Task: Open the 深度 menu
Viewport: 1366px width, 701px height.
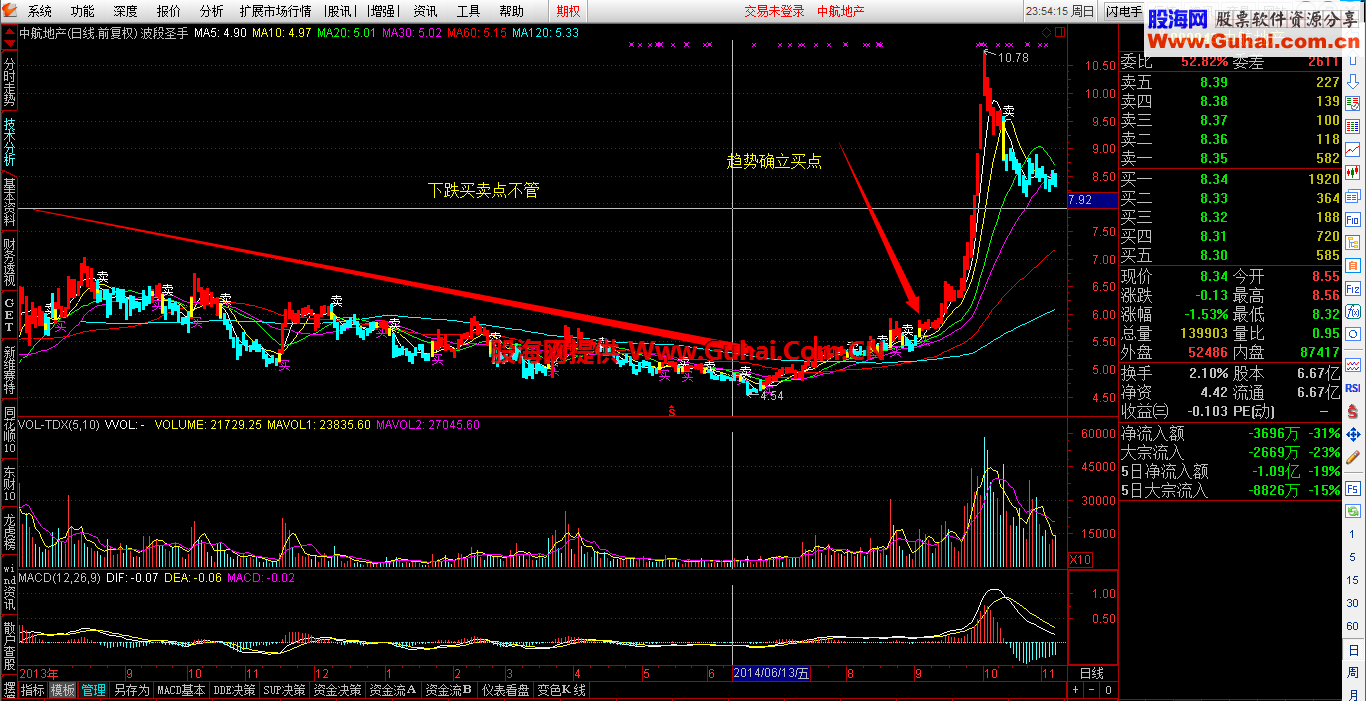Action: coord(126,11)
